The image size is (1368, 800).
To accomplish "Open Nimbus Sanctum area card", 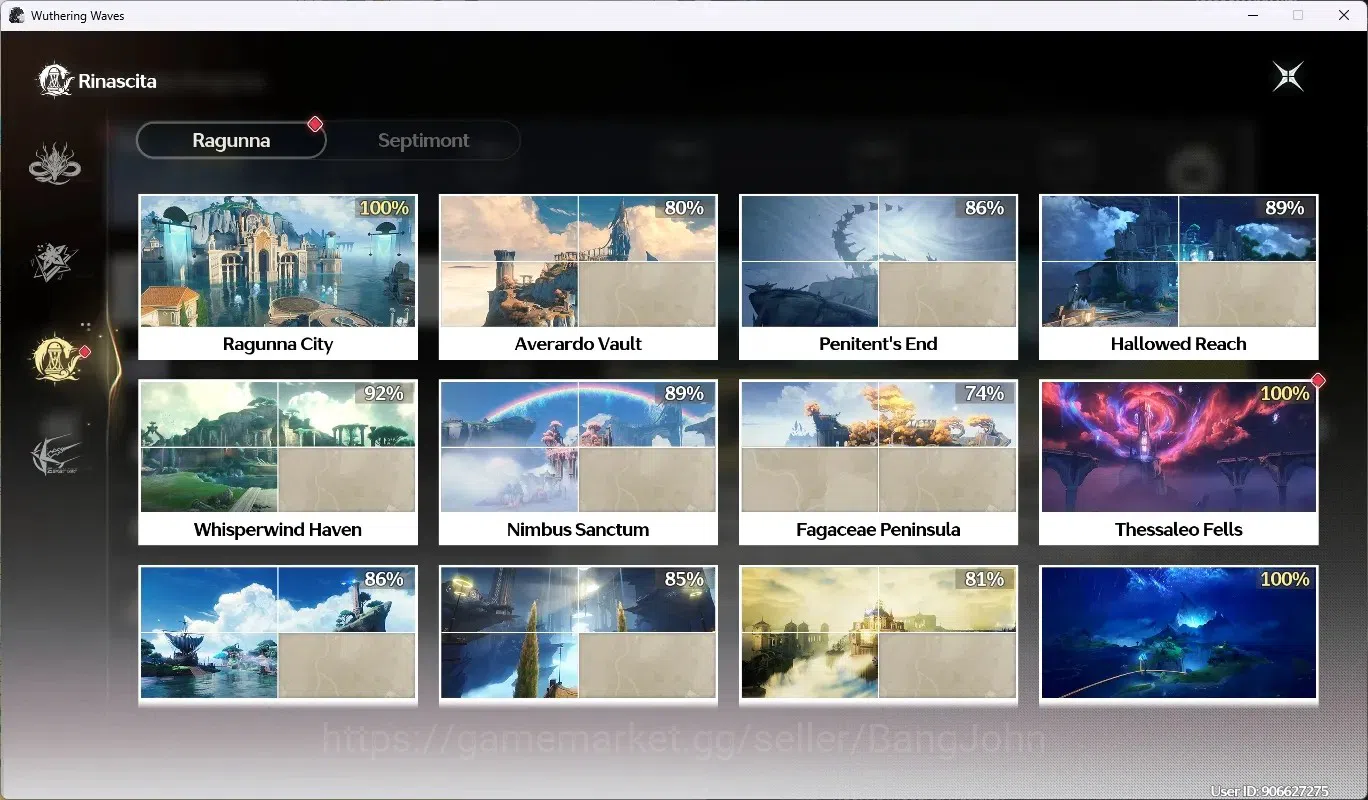I will pos(578,462).
